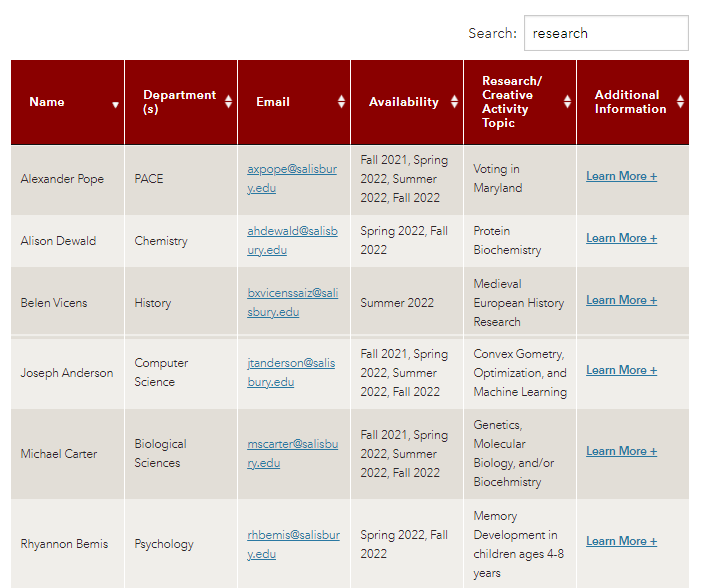The height and width of the screenshot is (588, 713).
Task: Show Learn More for Michael Carter
Action: pyautogui.click(x=621, y=451)
